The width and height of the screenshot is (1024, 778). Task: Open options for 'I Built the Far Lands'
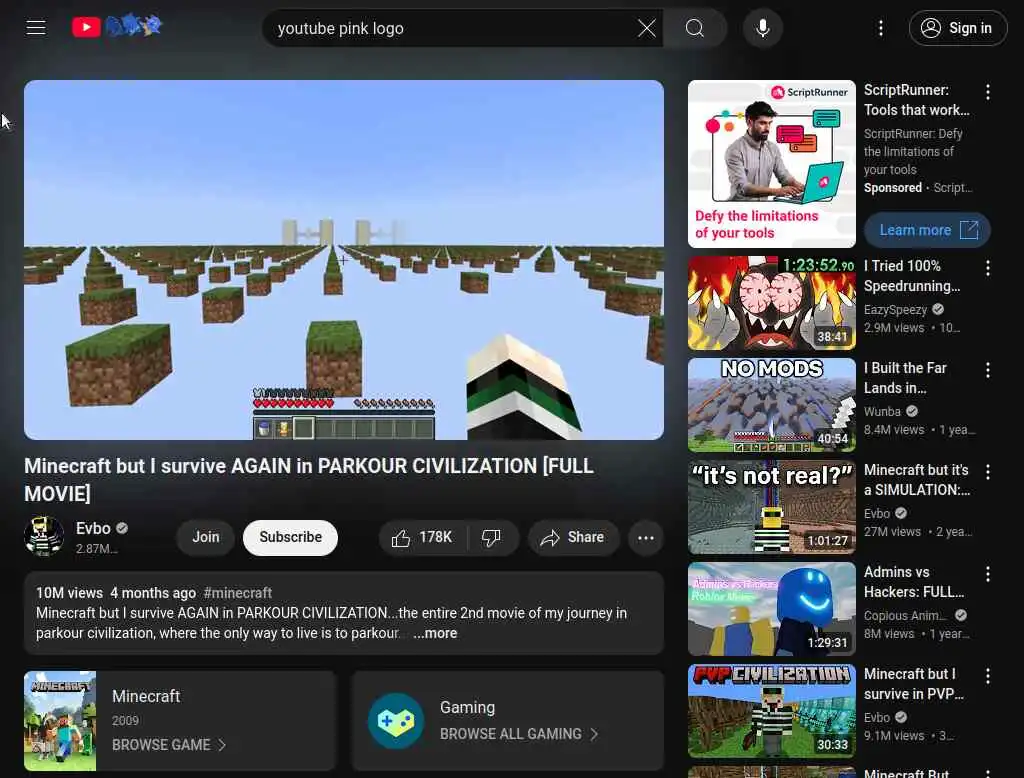(987, 370)
